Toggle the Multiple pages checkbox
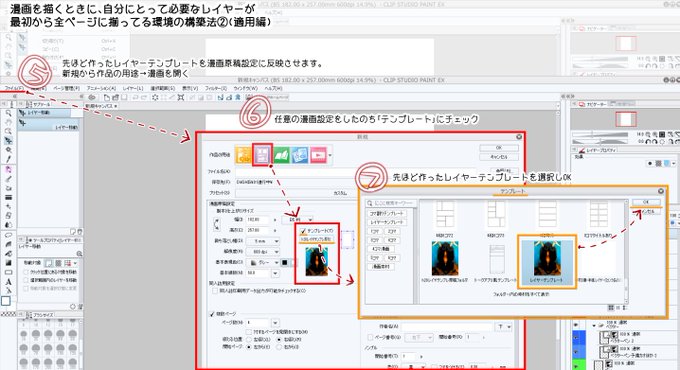Viewport: 680px width, 370px height. pos(212,314)
